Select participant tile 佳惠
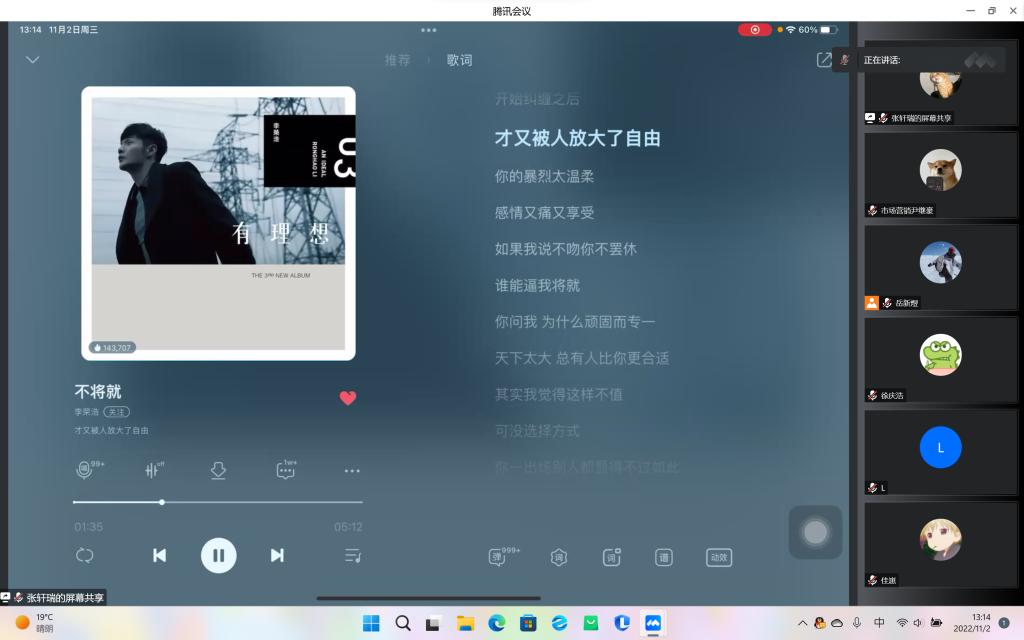1024x640 pixels. (x=940, y=545)
